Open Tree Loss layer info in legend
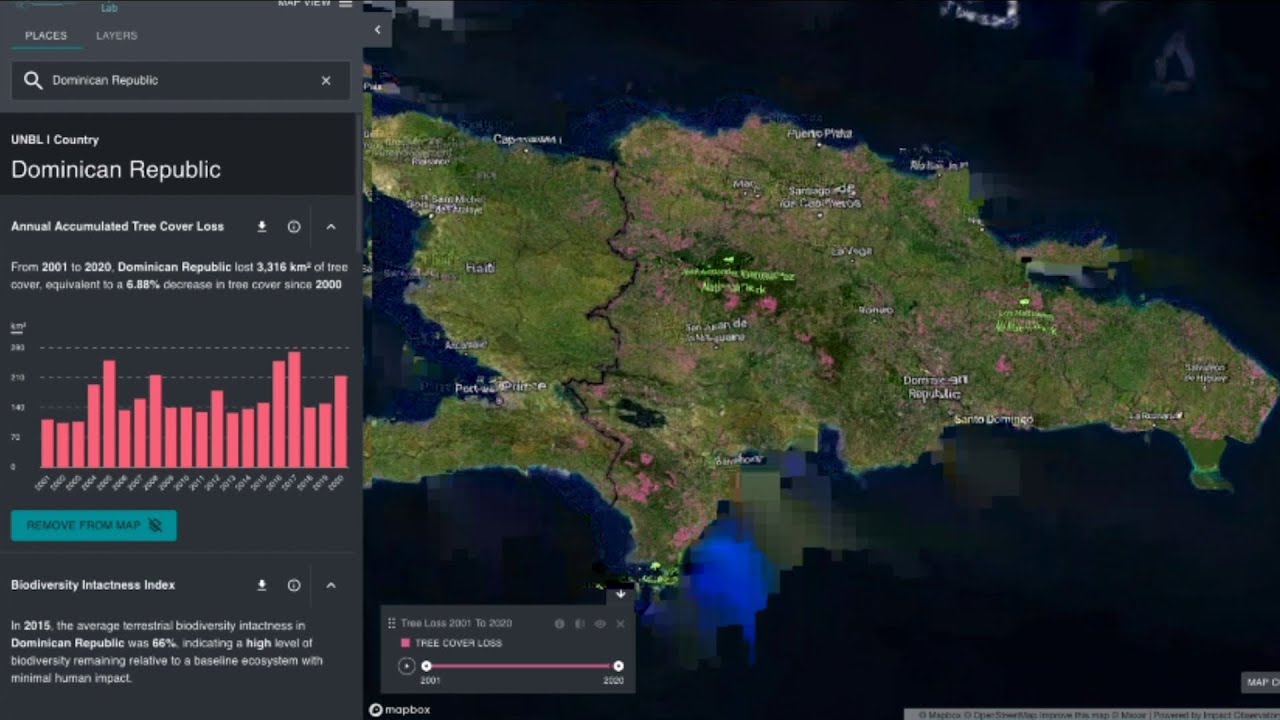 (x=560, y=623)
